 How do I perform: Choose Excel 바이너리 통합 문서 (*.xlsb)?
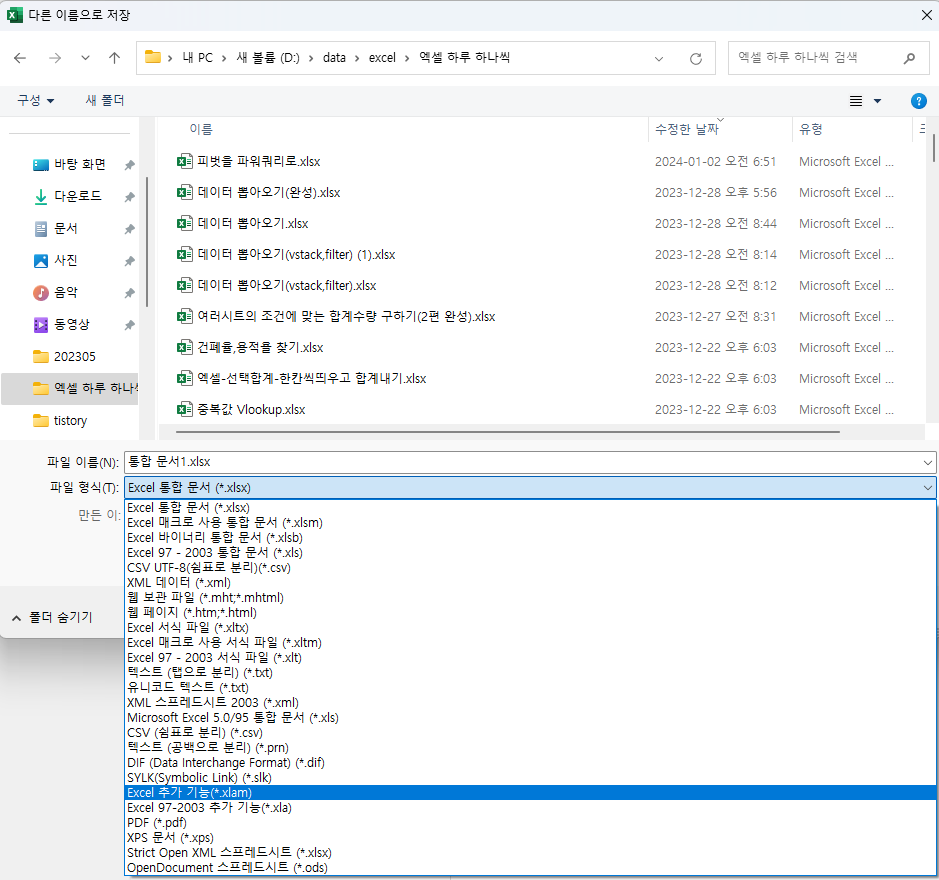pyautogui.click(x=530, y=538)
